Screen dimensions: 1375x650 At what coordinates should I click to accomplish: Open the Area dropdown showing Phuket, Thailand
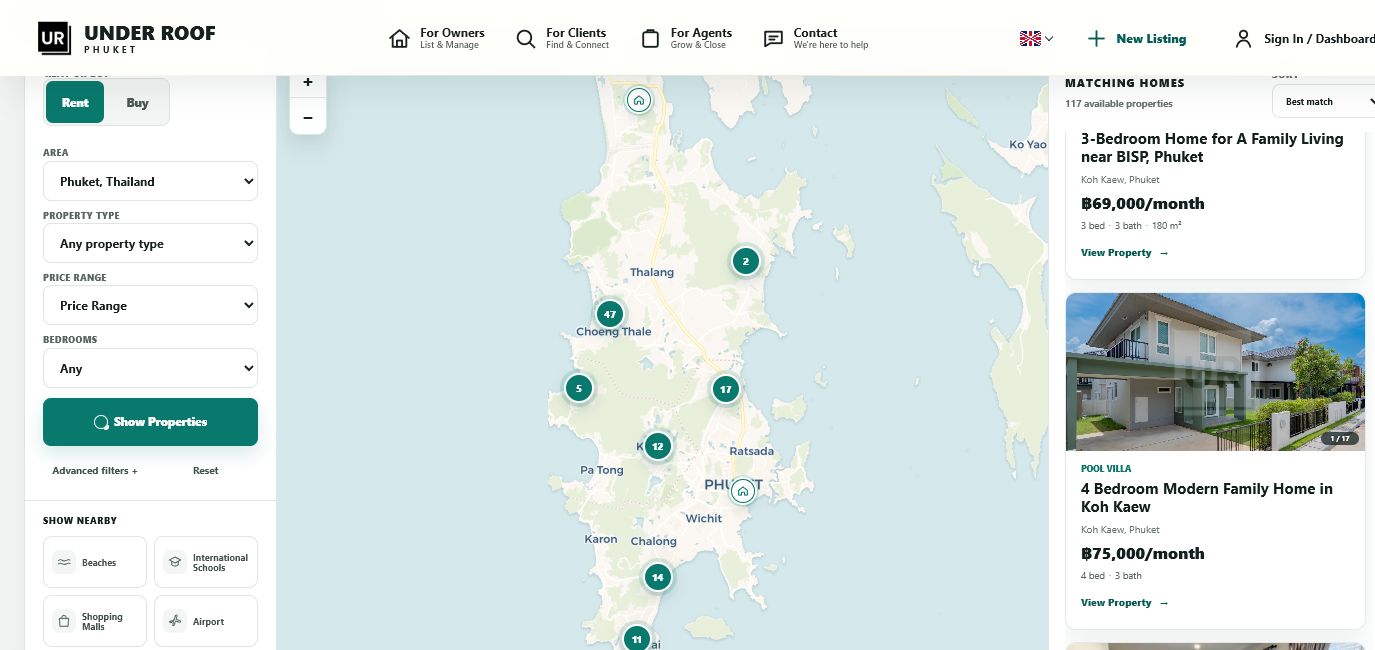click(150, 181)
